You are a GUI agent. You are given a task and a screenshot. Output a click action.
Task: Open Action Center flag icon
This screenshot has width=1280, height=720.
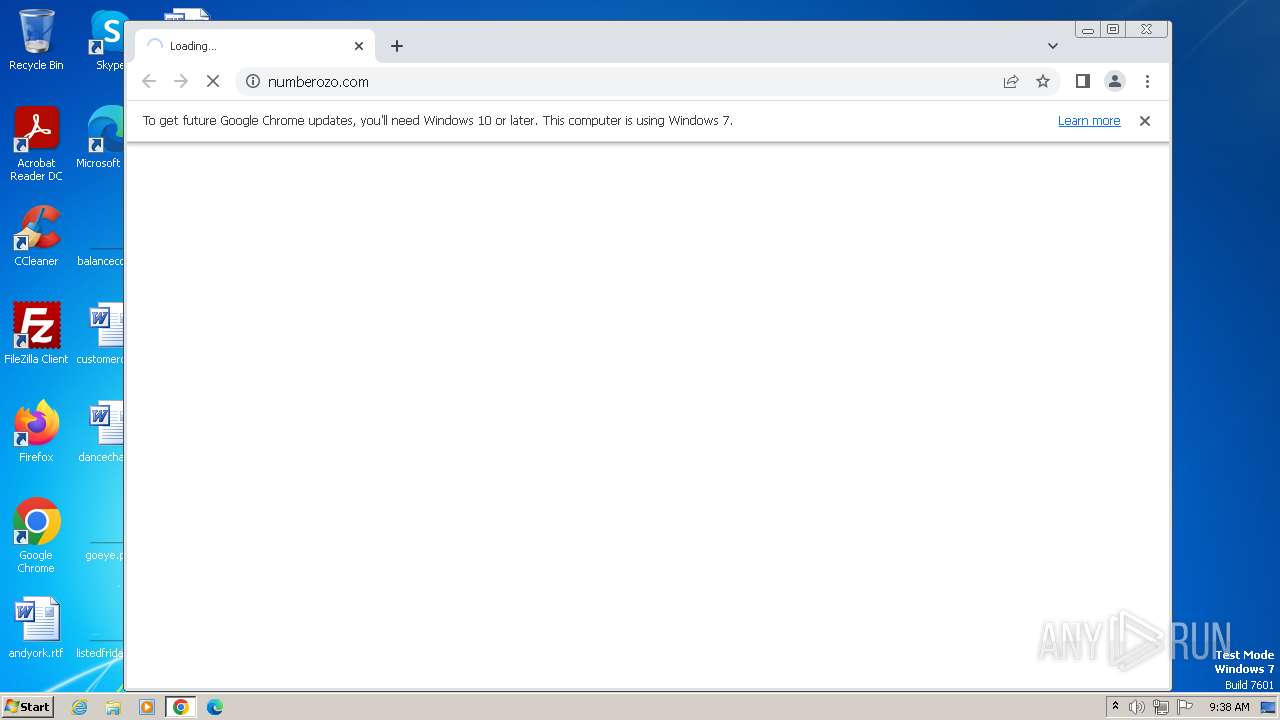click(1185, 707)
